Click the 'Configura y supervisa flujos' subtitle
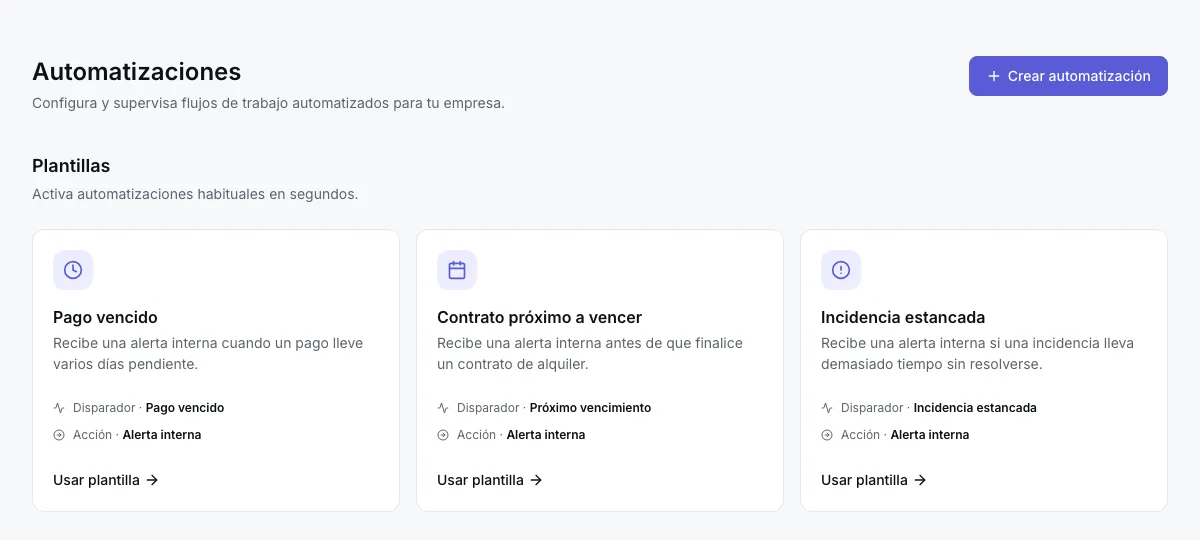1200x540 pixels. [x=268, y=103]
